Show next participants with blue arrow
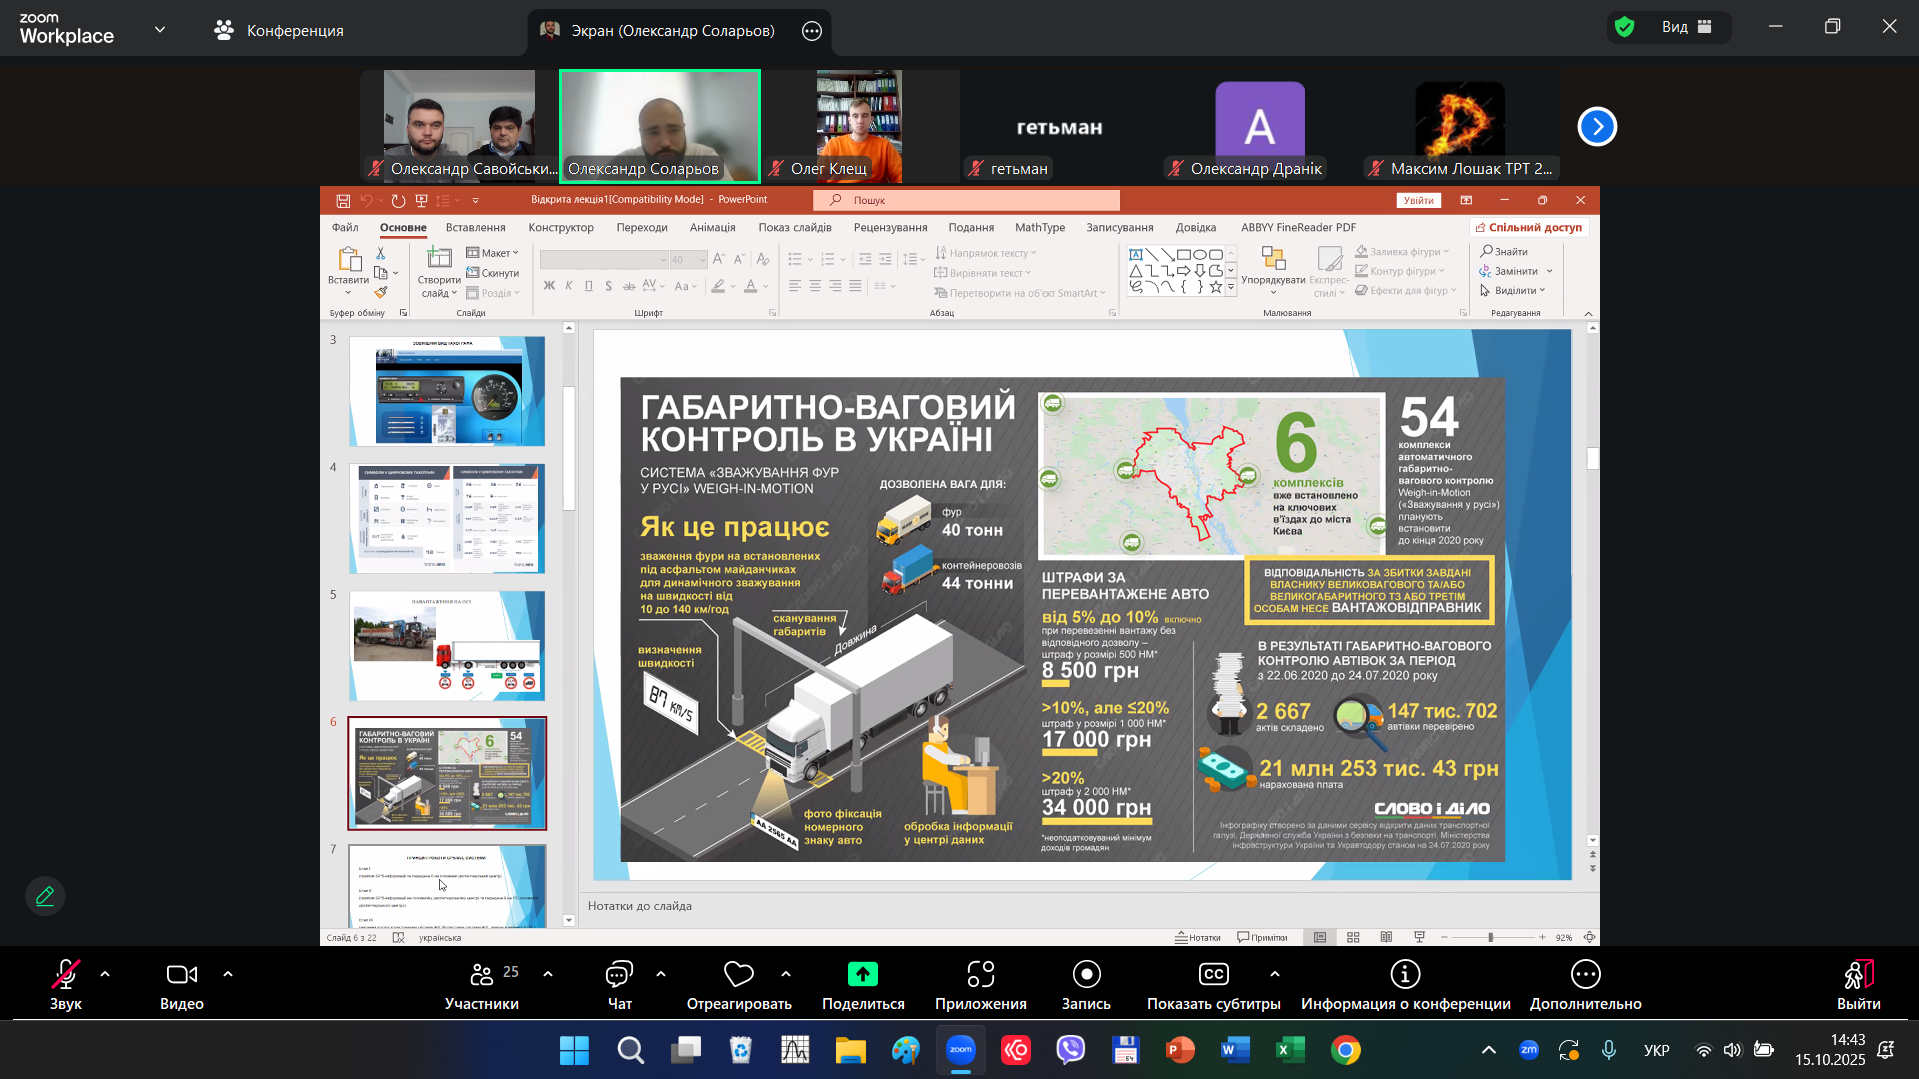Screen dimensions: 1919x1079 pos(1597,127)
